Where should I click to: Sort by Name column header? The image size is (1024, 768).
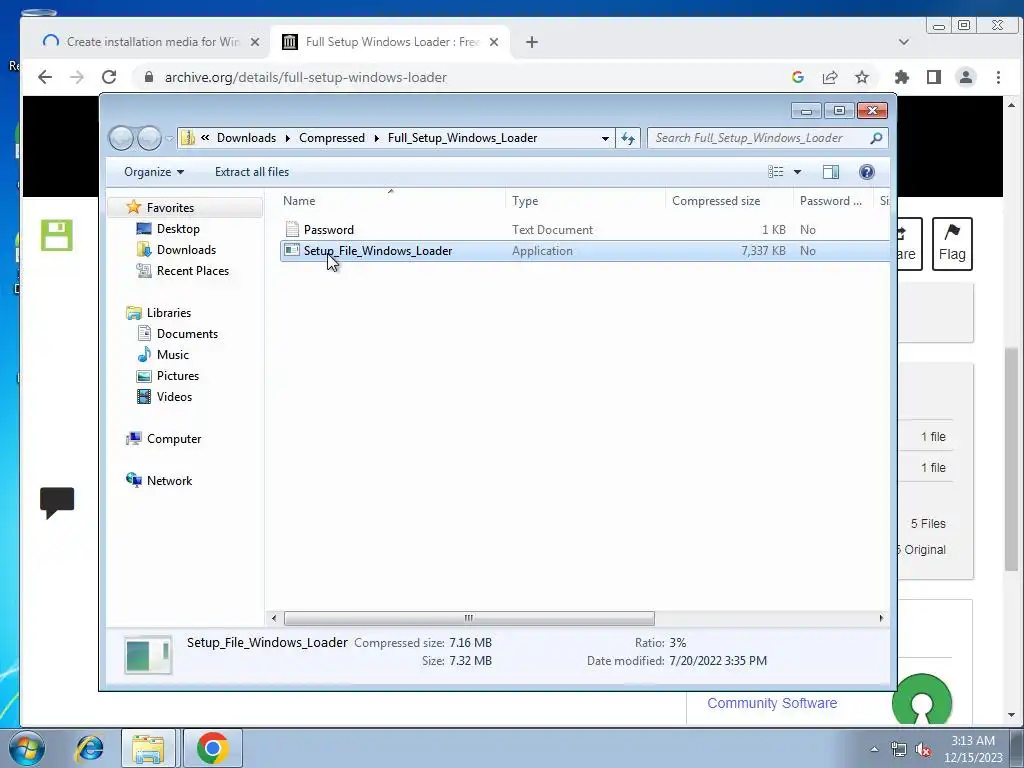(x=392, y=200)
